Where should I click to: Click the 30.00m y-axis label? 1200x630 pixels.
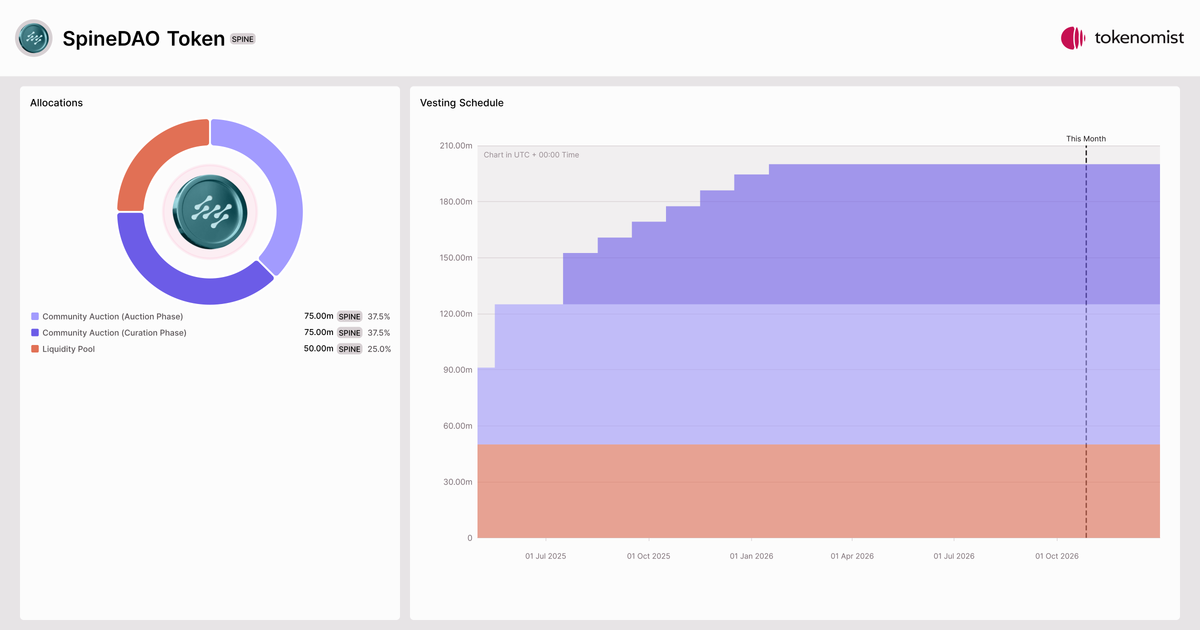458,482
